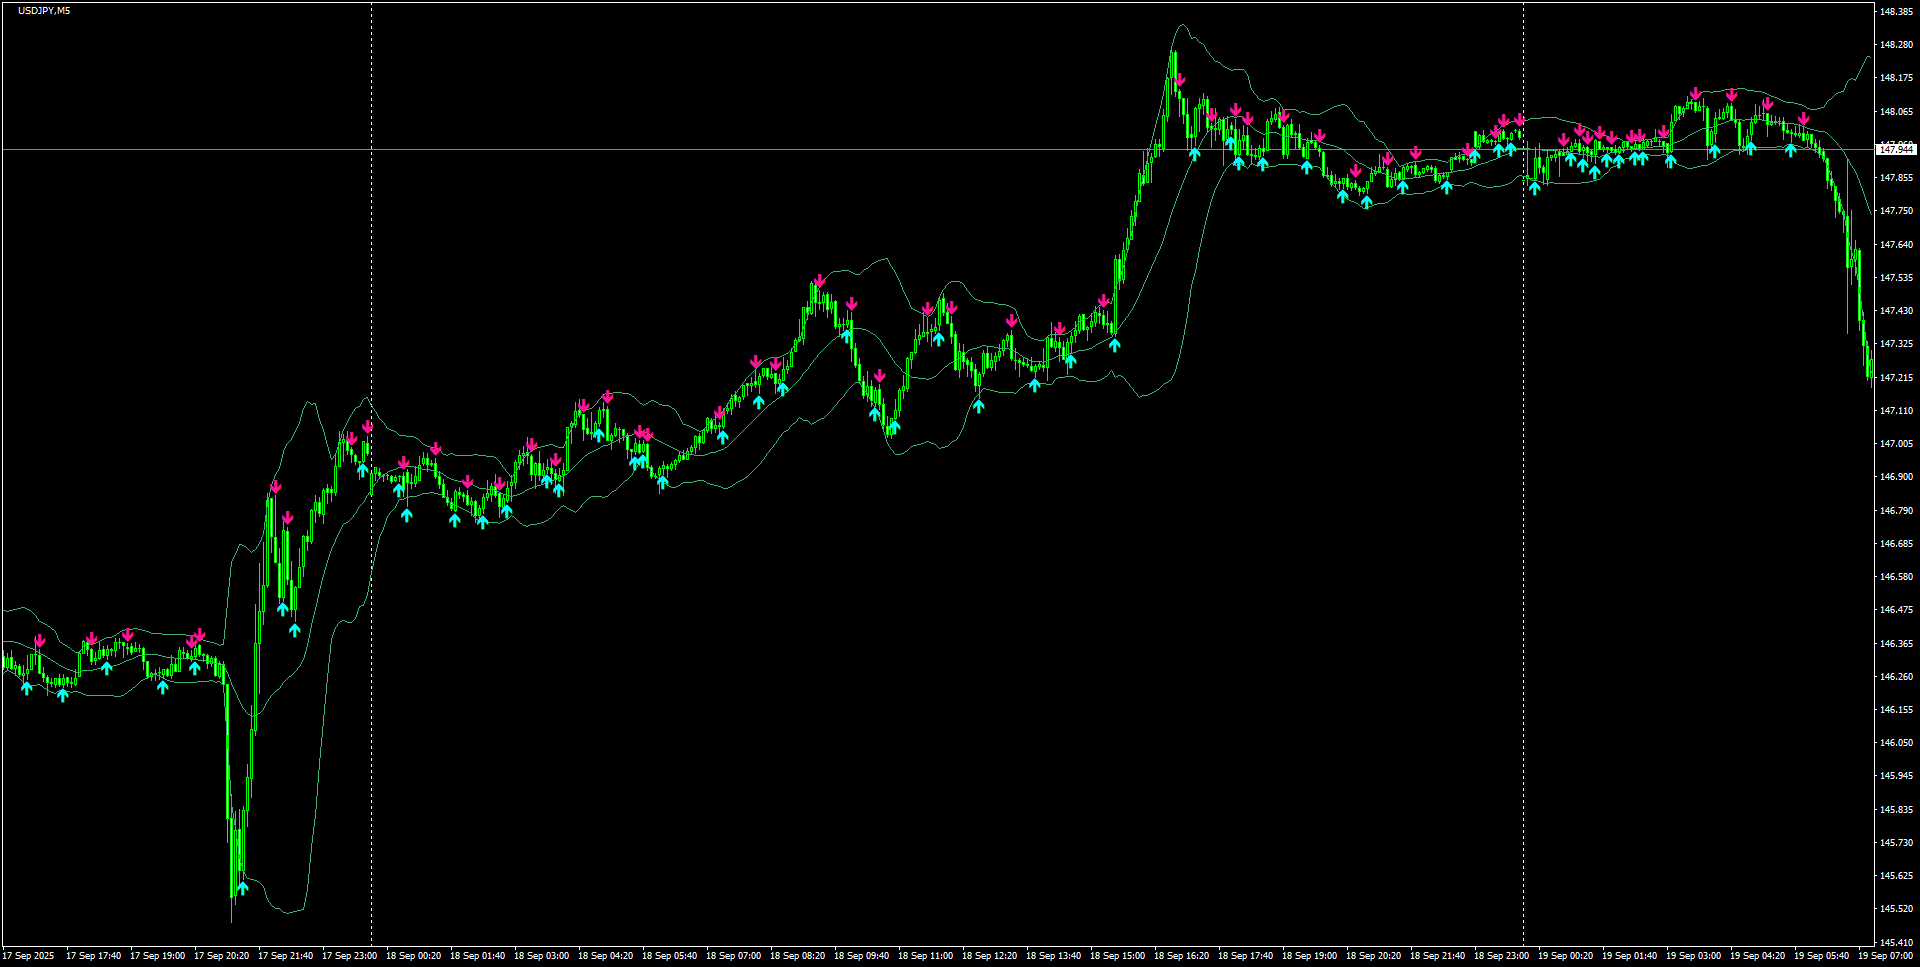
Task: Select price level 148.065 on the axis
Action: pos(1896,112)
